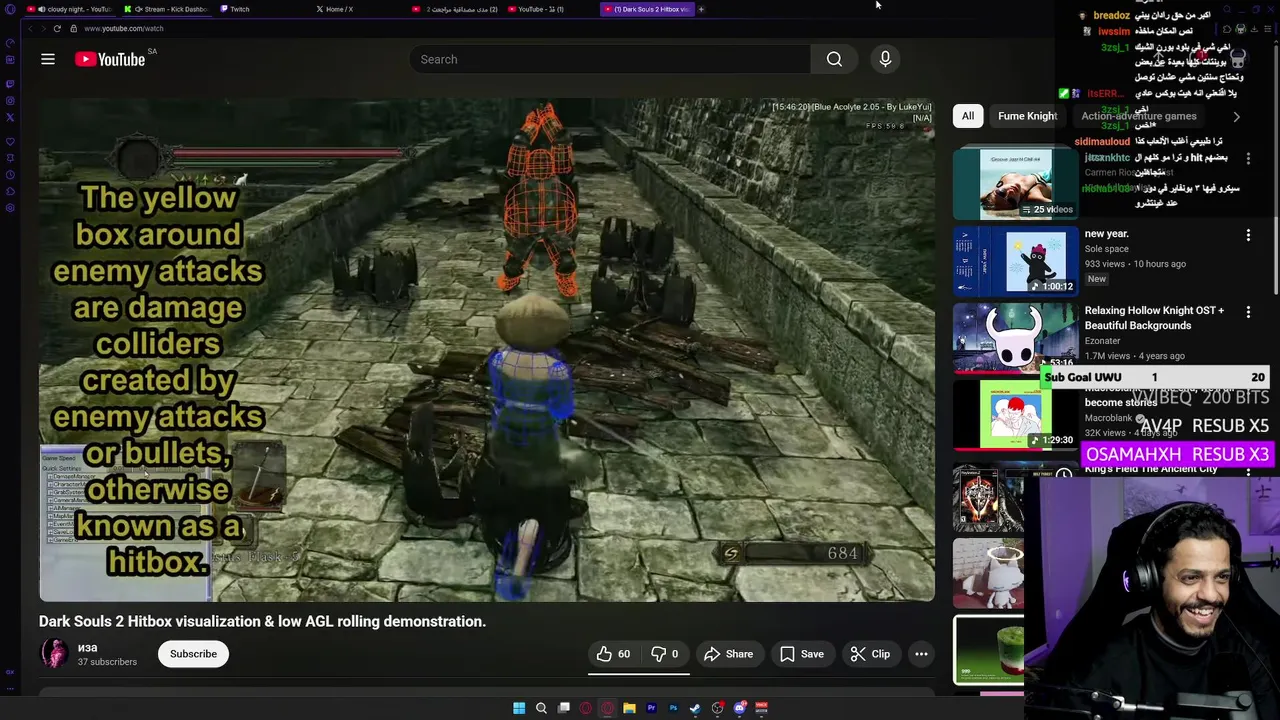Click the YouTube logo to go home

coord(110,59)
